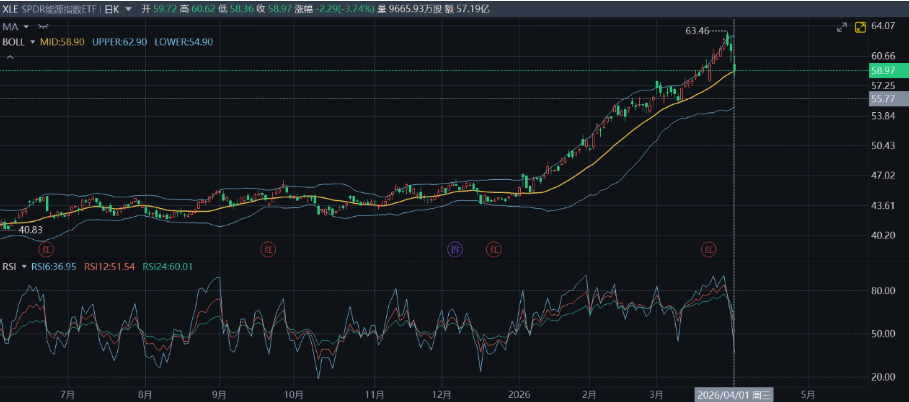This screenshot has width=909, height=402.
Task: Expand the MA indicator dropdown arrow
Action: point(25,25)
